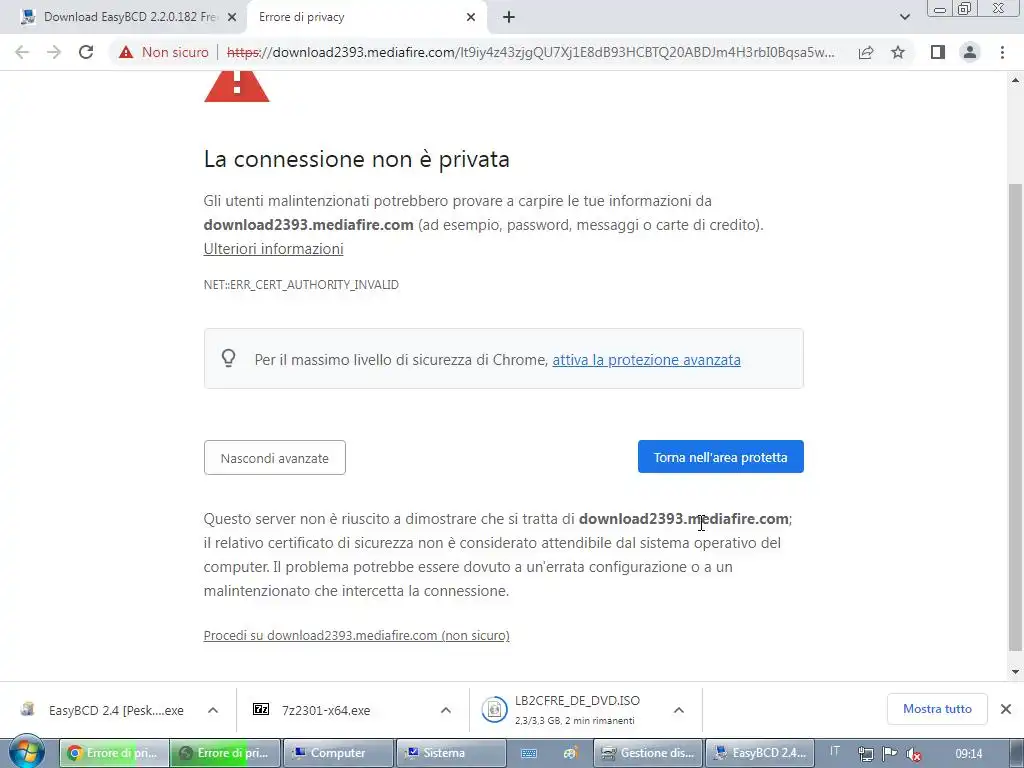Proceed to download2393.mediafire.com (non sicuro)
1024x768 pixels.
click(x=357, y=635)
